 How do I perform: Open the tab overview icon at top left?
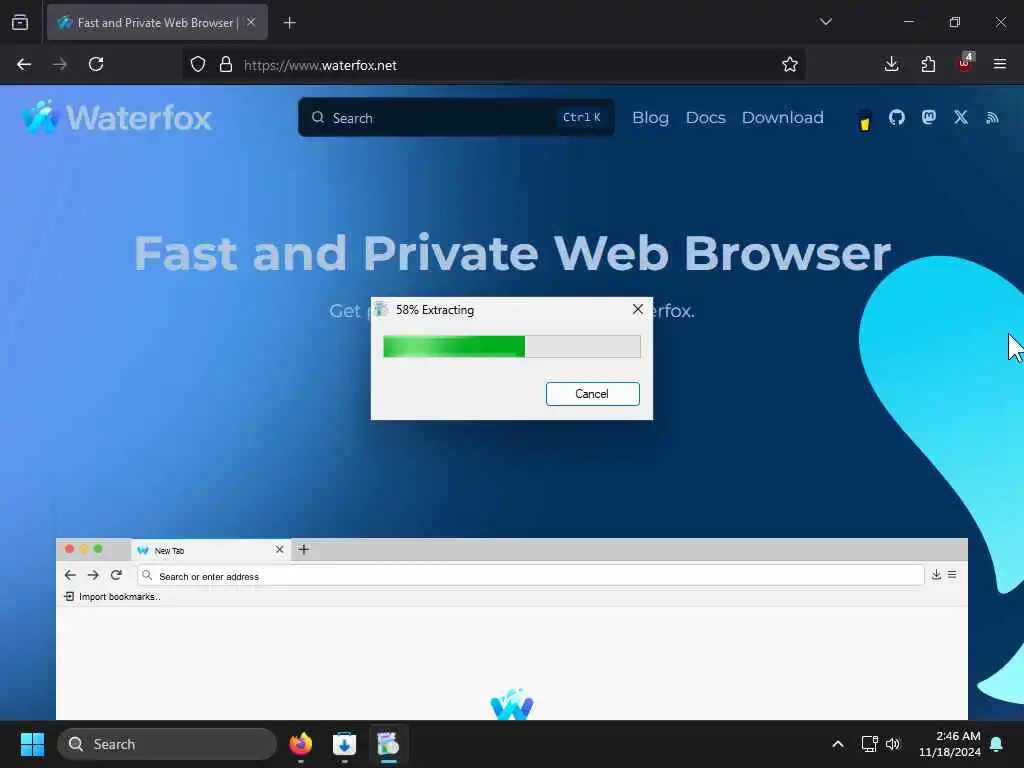(x=20, y=22)
